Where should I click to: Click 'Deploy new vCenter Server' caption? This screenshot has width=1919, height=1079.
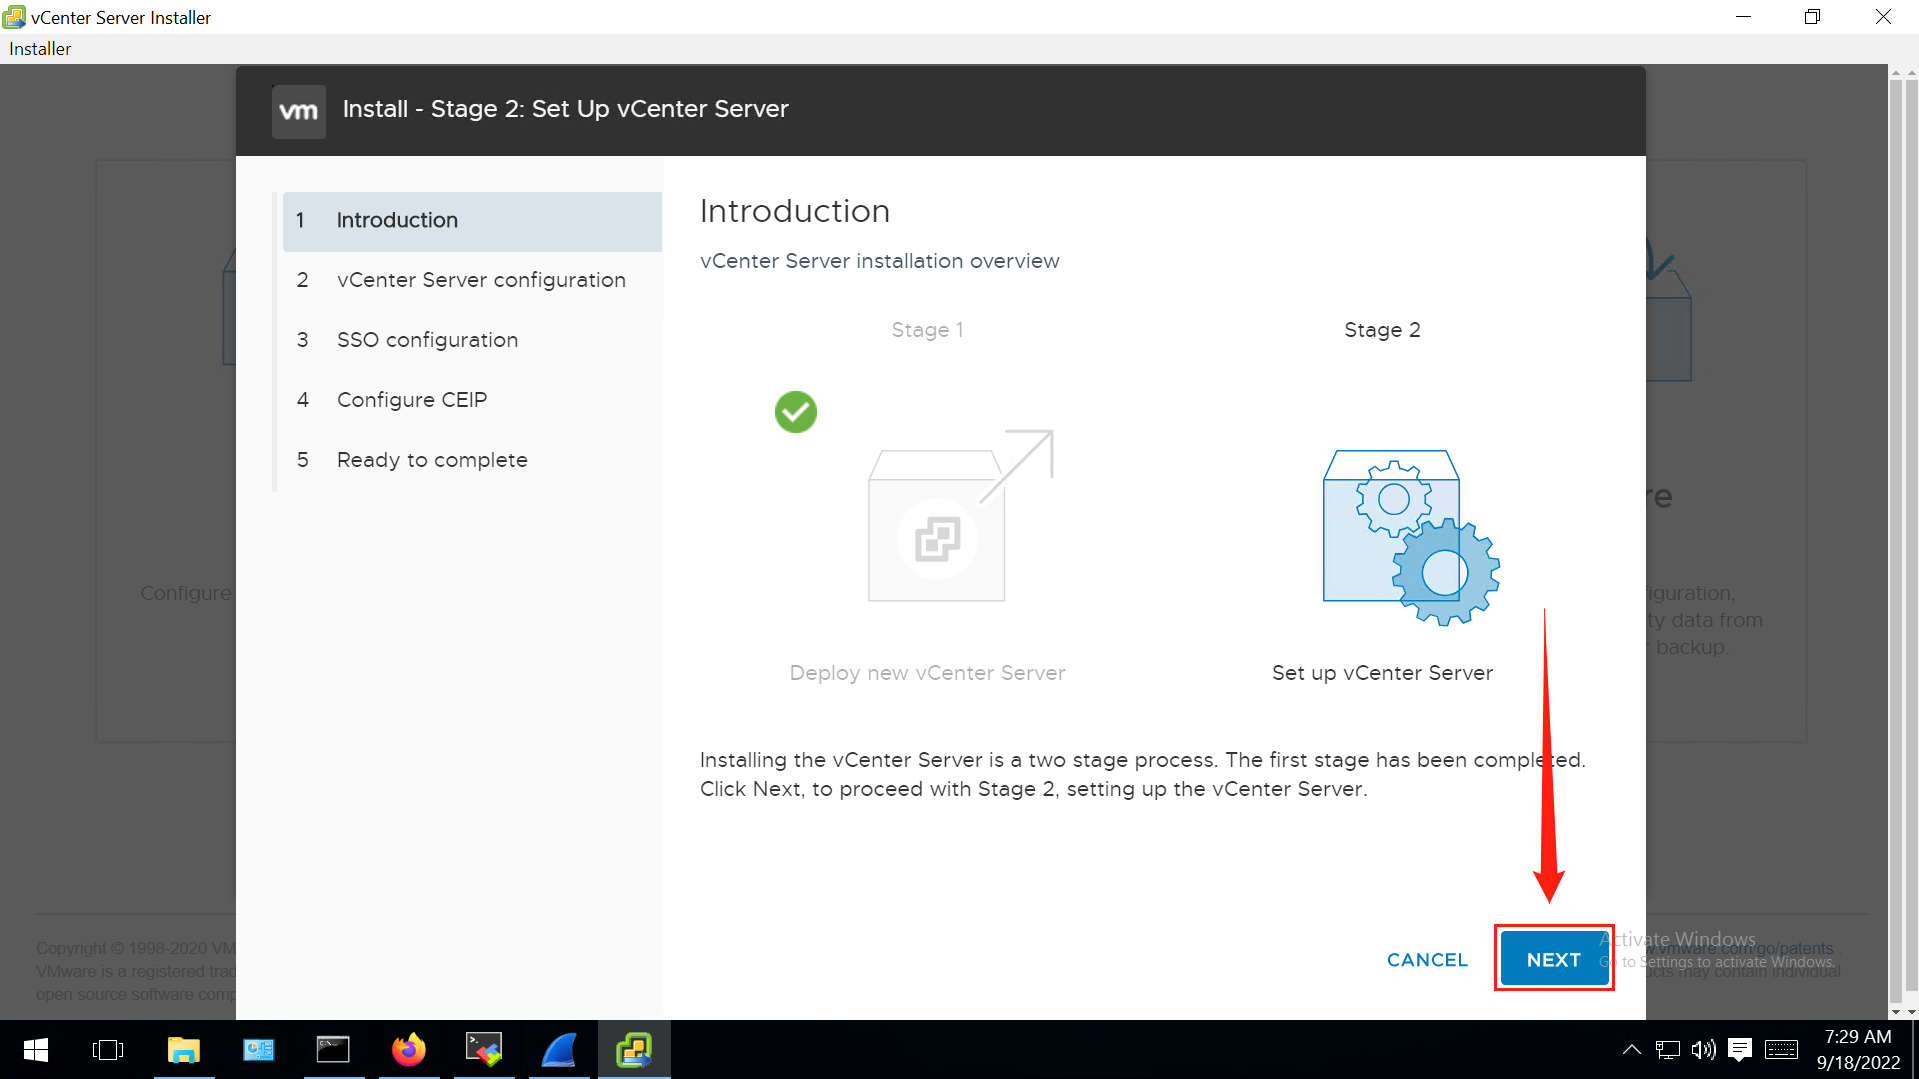(x=927, y=673)
